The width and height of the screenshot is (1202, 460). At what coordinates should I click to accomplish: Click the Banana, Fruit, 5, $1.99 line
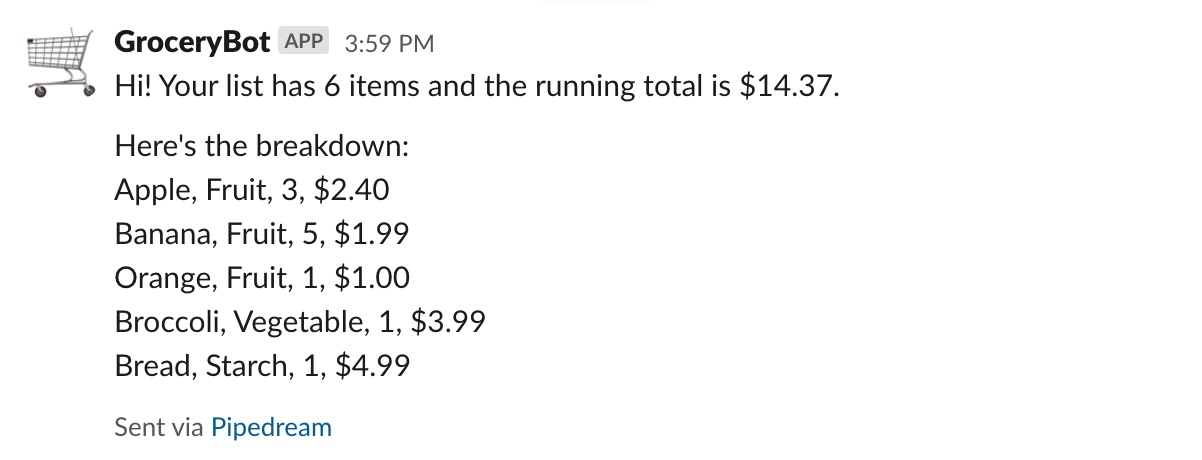tap(262, 234)
